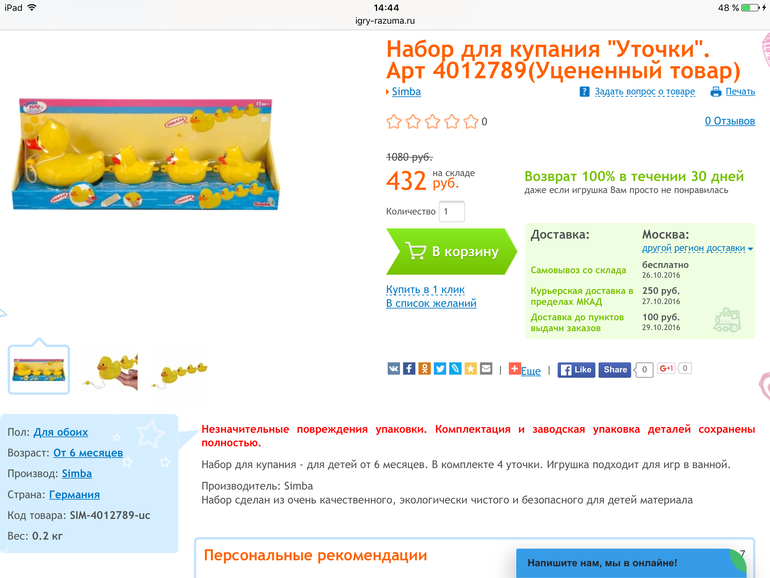Screen dimensions: 770x578
Task: Select the second duck thumbnail image
Action: pyautogui.click(x=110, y=370)
